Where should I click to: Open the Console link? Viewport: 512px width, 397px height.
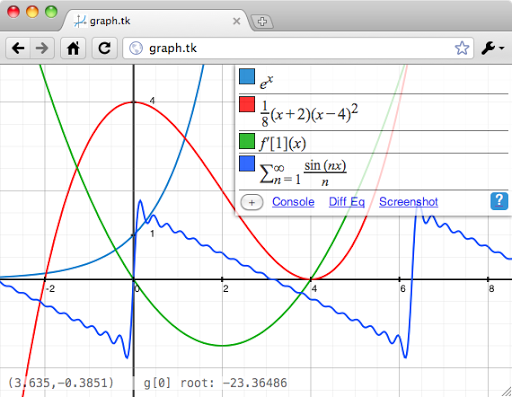[293, 202]
